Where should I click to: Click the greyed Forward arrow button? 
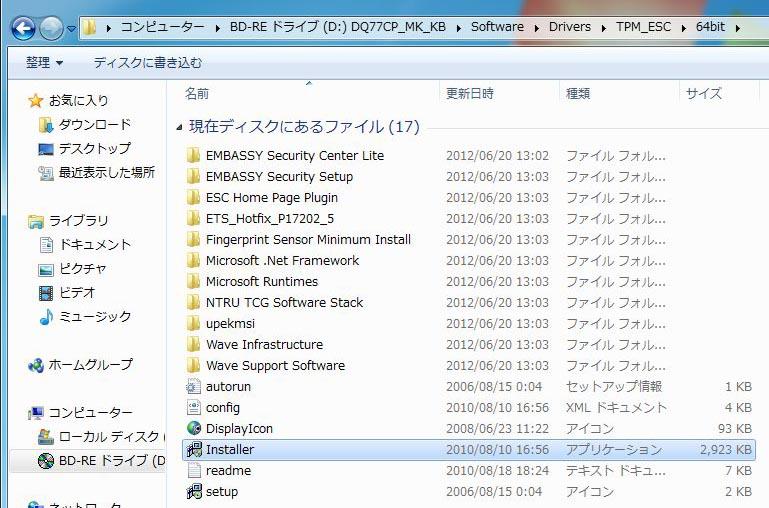[51, 28]
